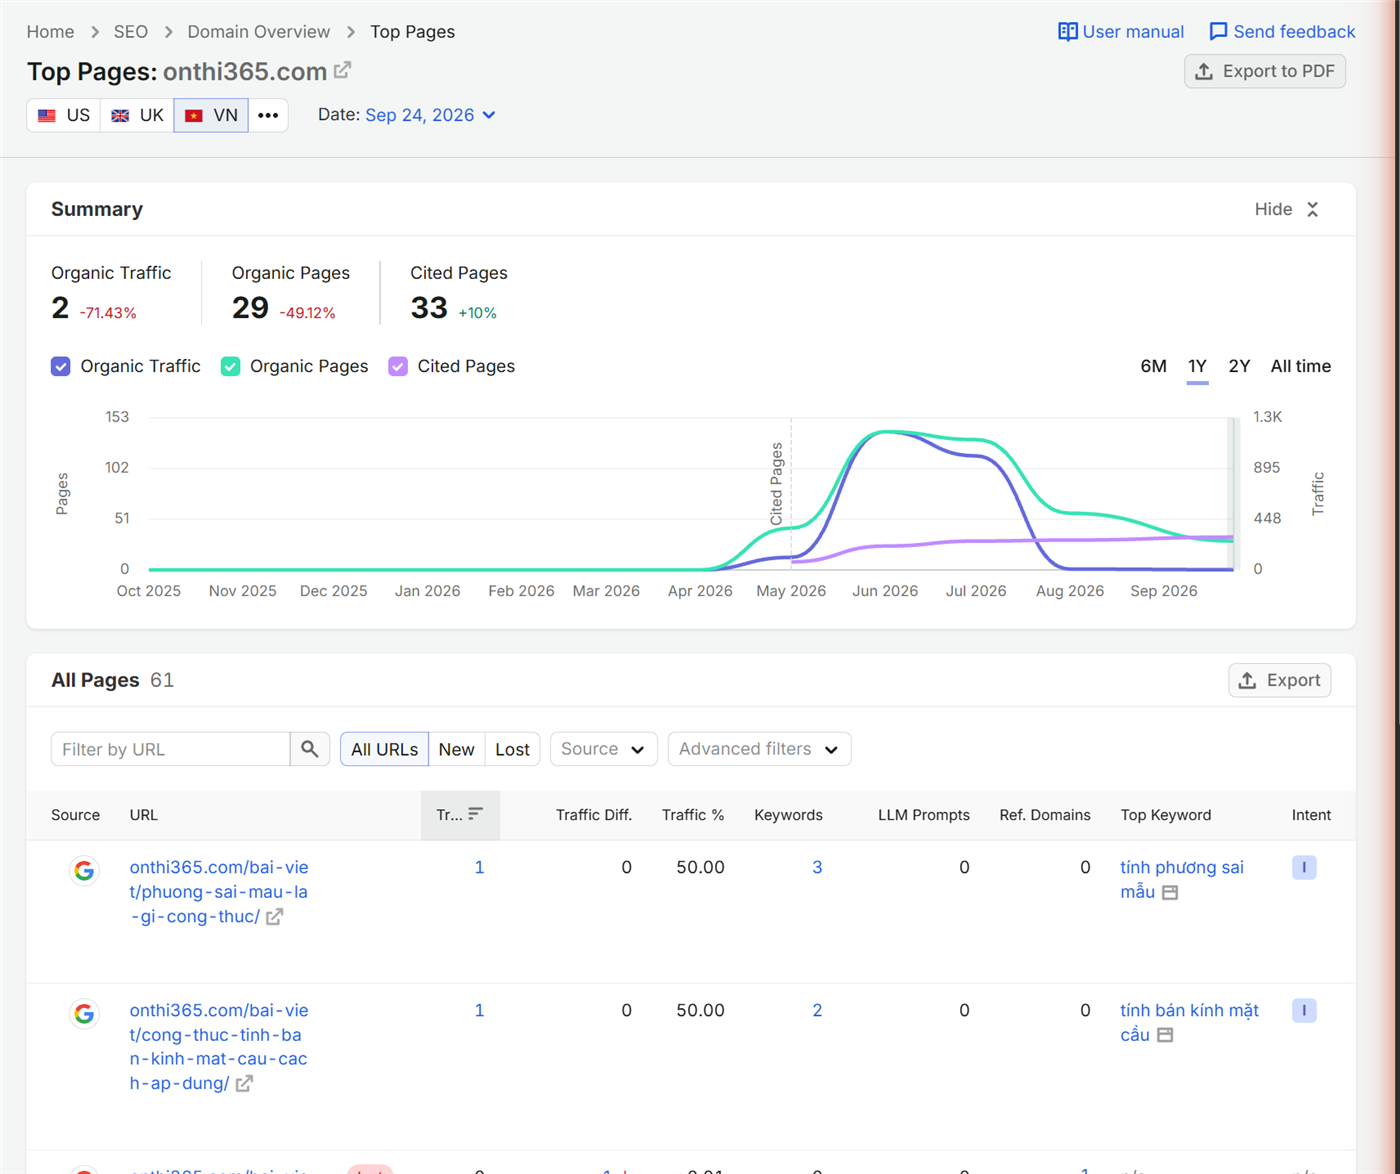Go to Domain Overview in breadcrumb
Image resolution: width=1400 pixels, height=1174 pixels.
[259, 32]
